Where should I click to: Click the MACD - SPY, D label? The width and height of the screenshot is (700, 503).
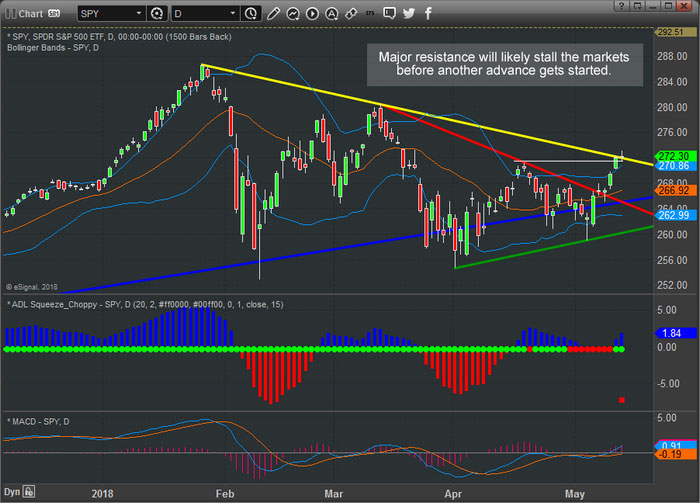coord(38,421)
